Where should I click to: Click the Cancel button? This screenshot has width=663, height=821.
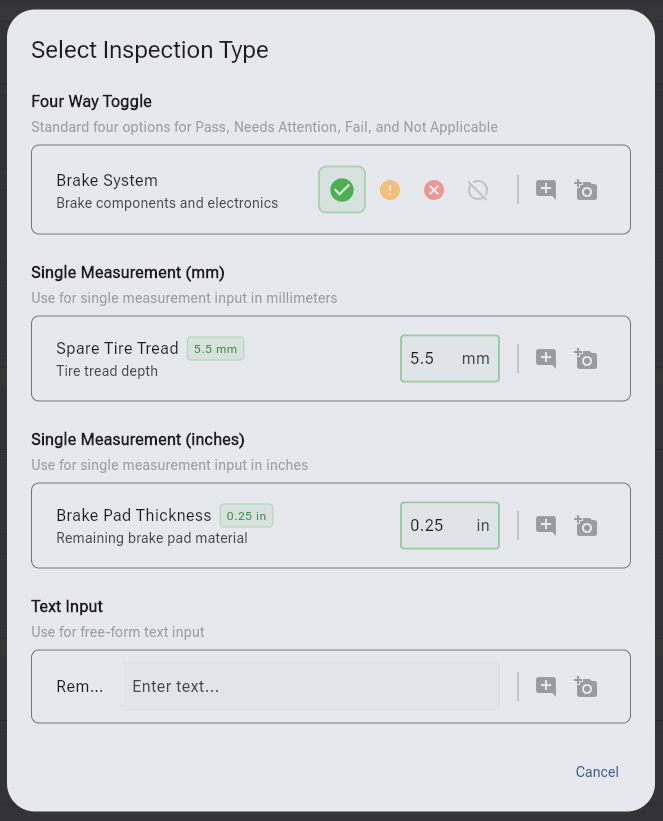tap(597, 772)
